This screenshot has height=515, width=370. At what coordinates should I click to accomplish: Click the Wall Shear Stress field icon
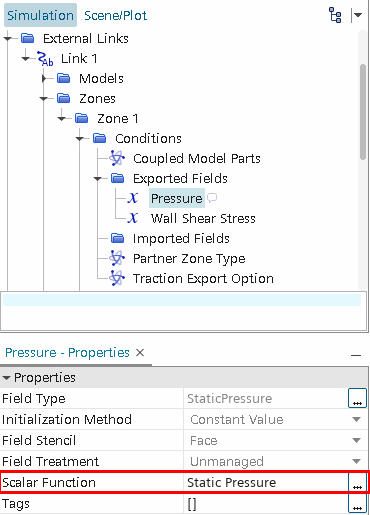click(x=133, y=218)
